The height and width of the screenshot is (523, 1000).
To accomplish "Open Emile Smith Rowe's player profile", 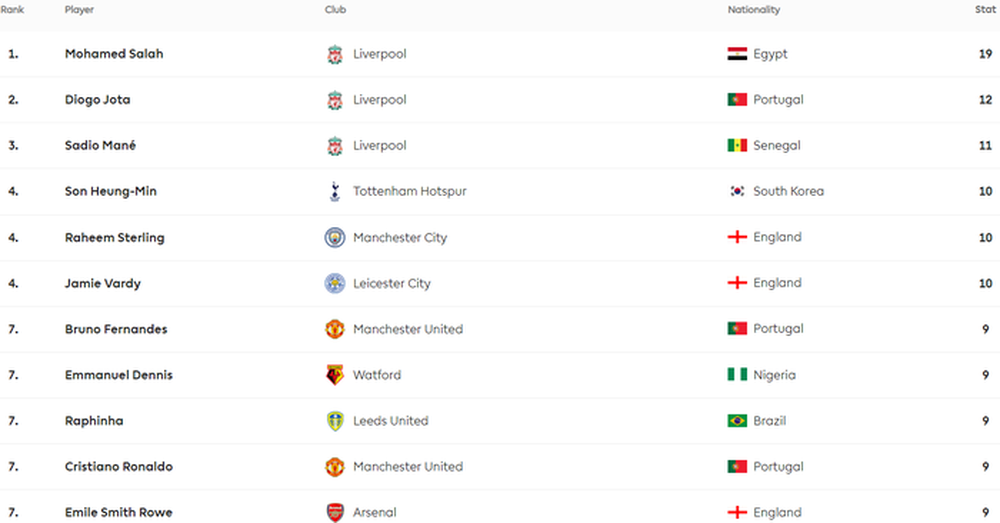I will 119,513.
